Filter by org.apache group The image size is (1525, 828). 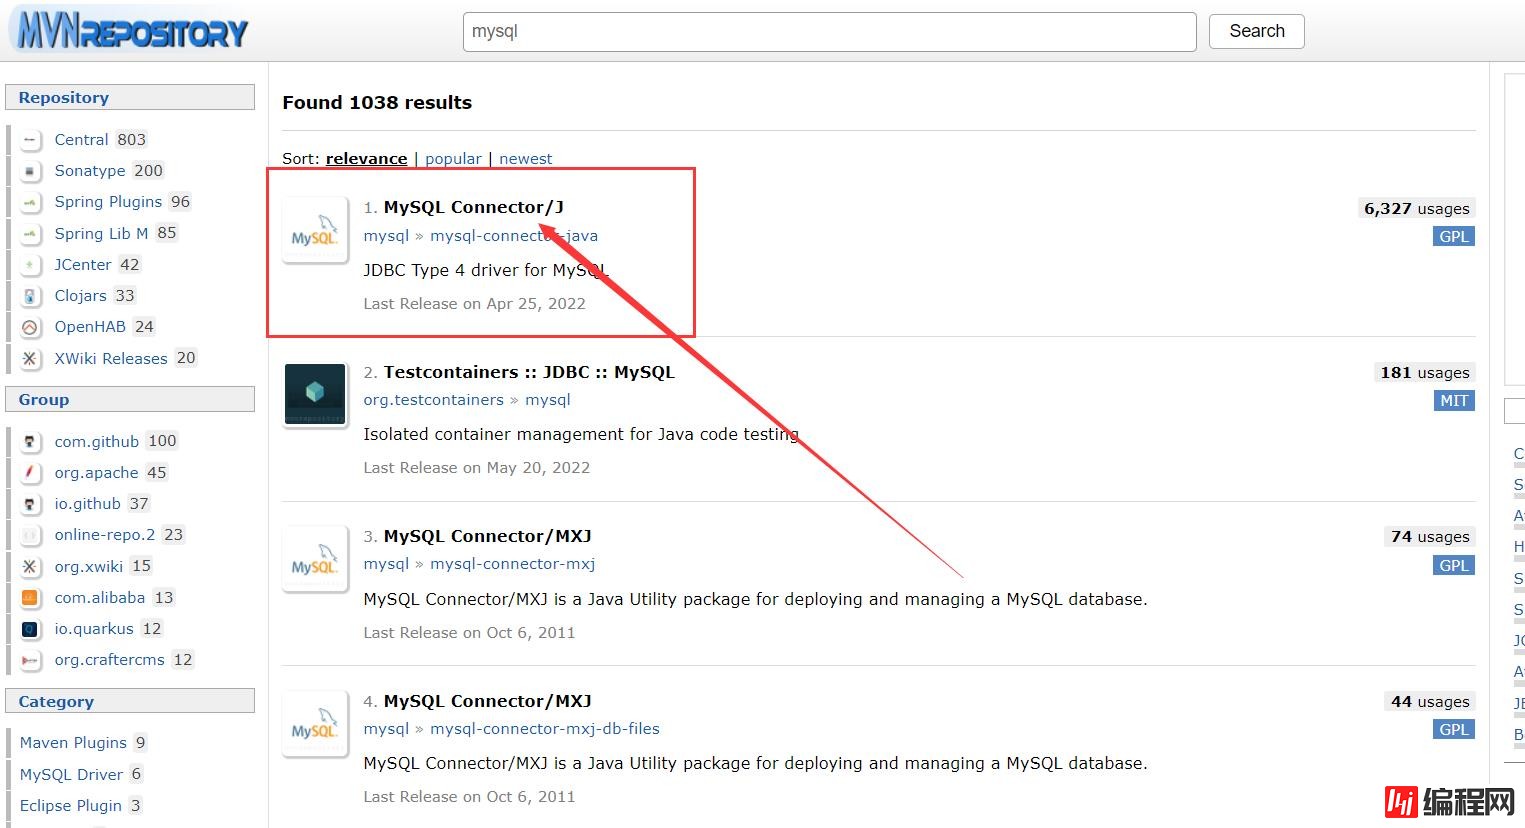96,473
